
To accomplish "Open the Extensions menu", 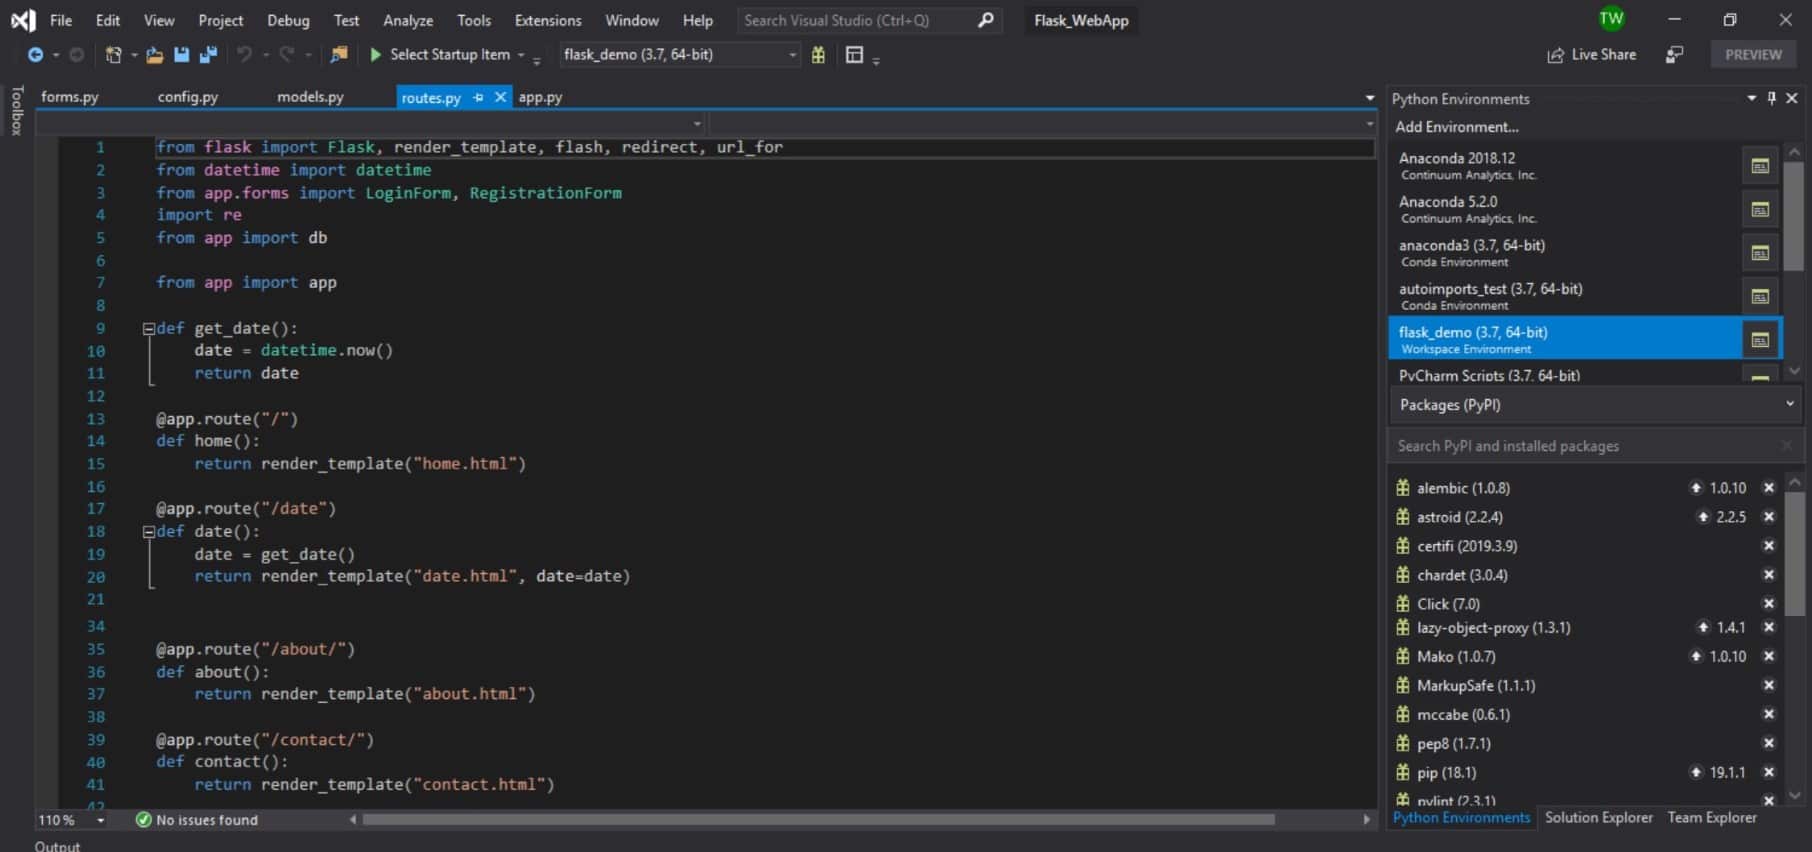I will 548,20.
